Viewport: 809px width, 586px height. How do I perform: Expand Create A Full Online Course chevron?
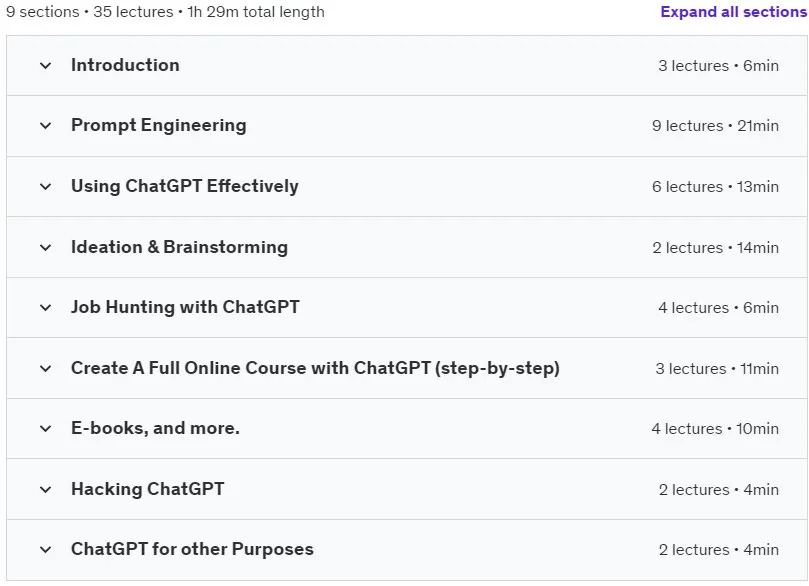[x=45, y=368]
